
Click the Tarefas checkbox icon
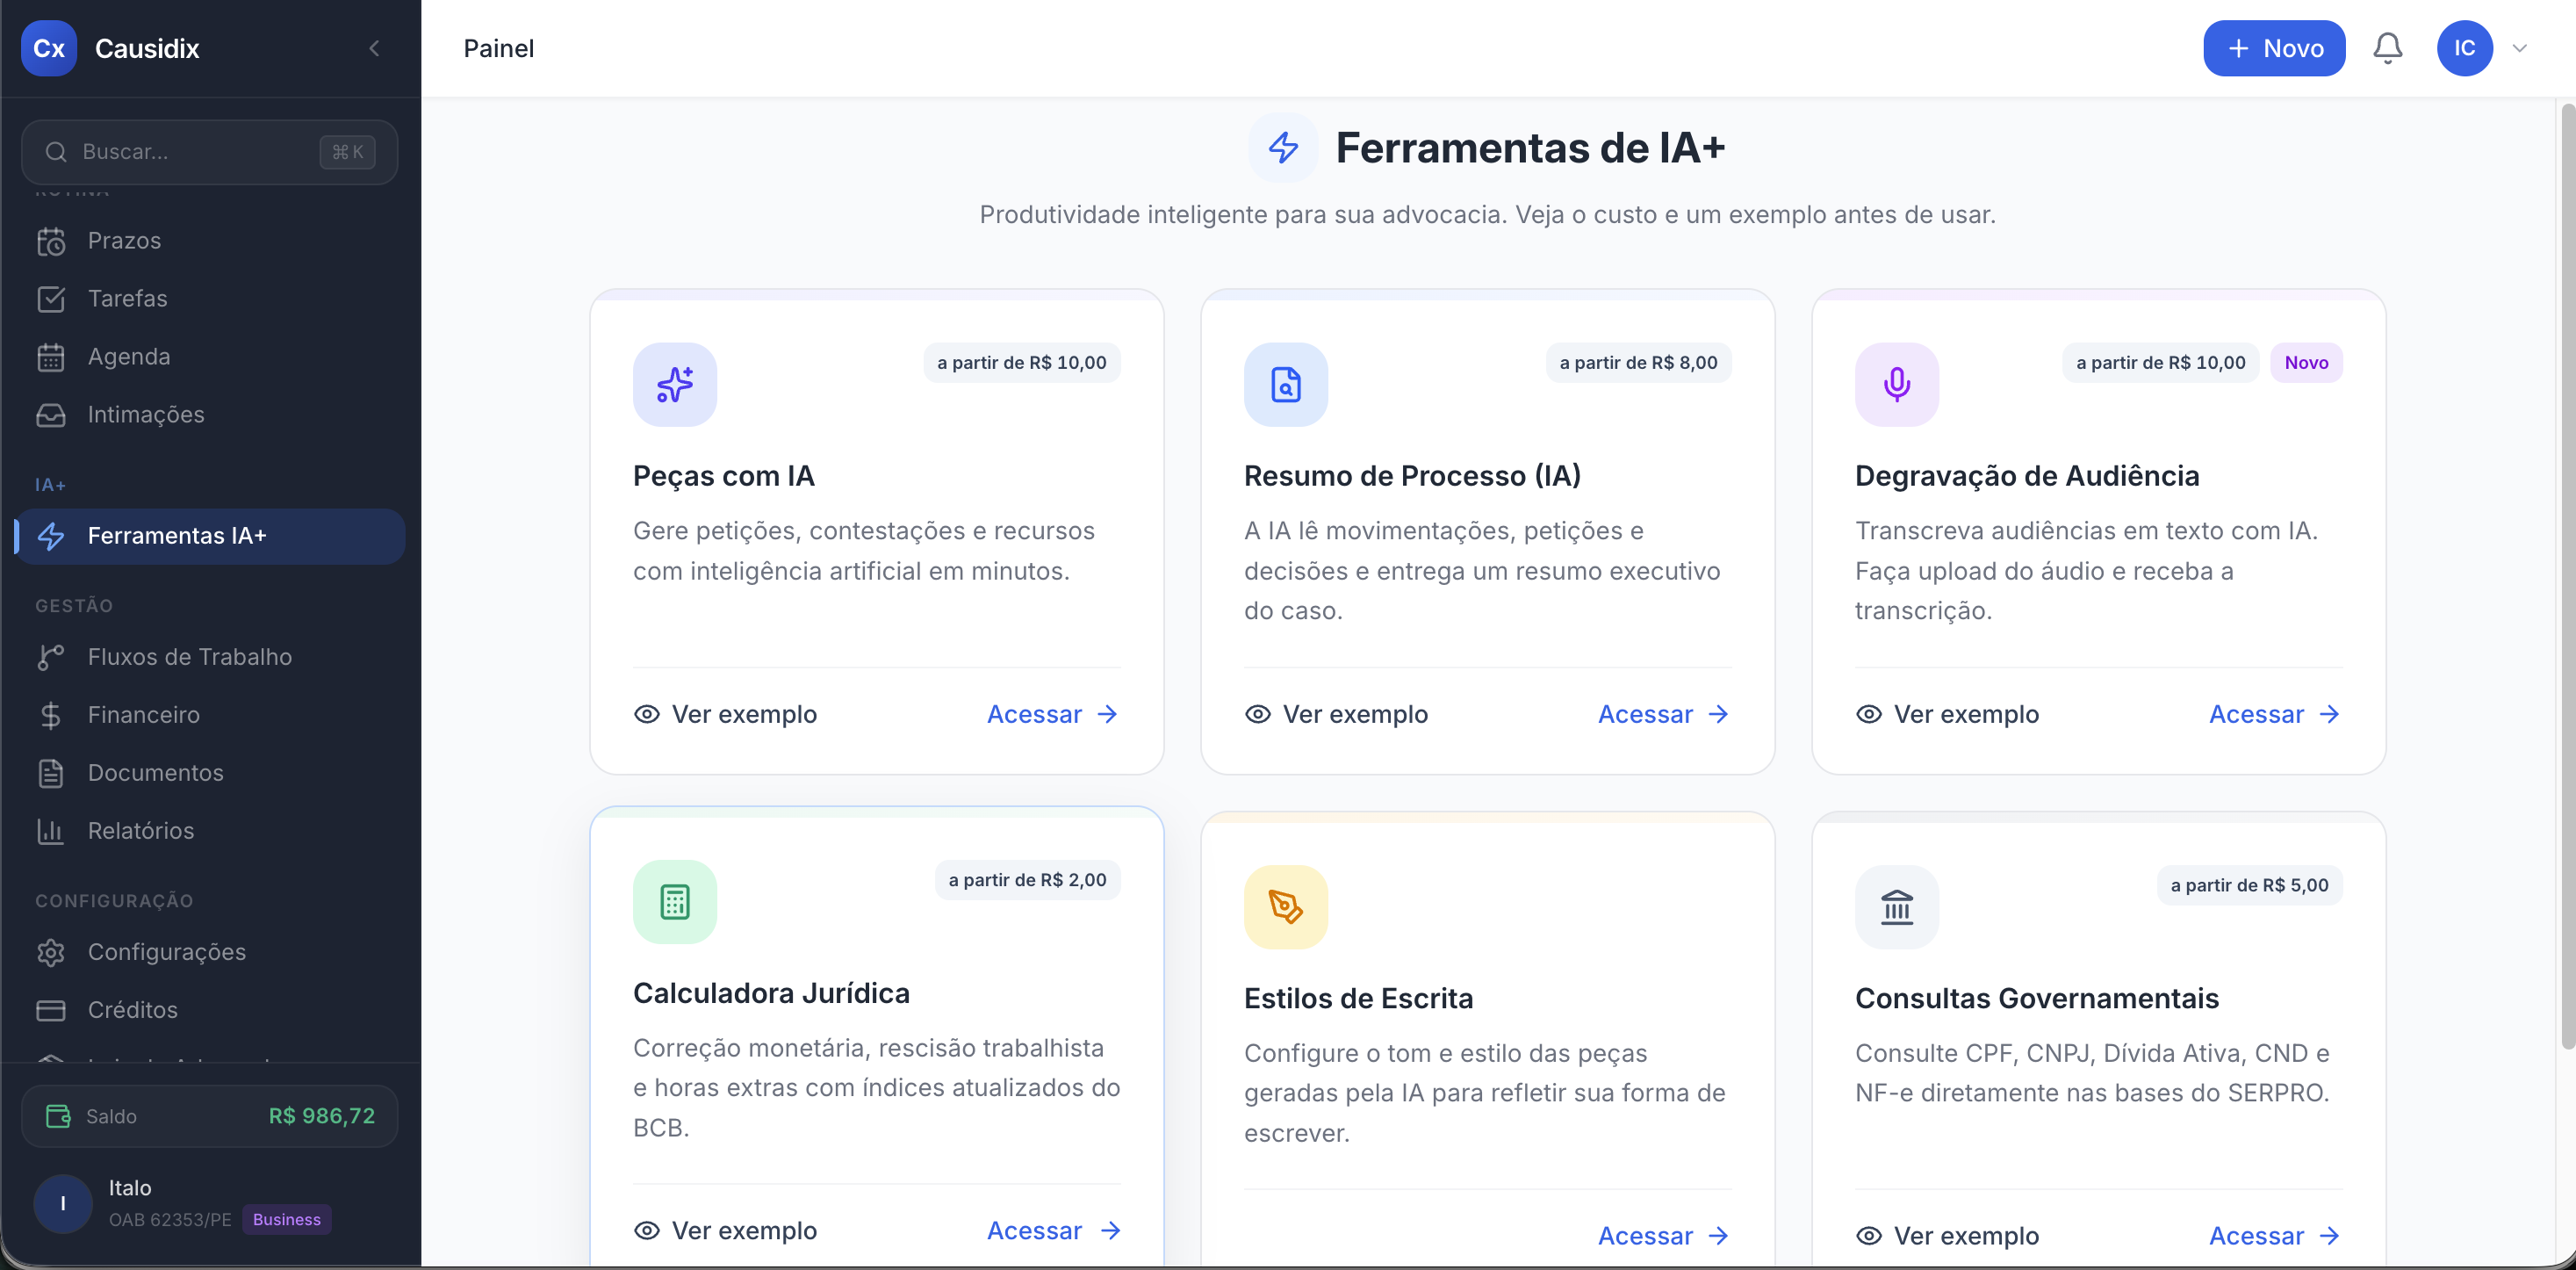(x=51, y=299)
